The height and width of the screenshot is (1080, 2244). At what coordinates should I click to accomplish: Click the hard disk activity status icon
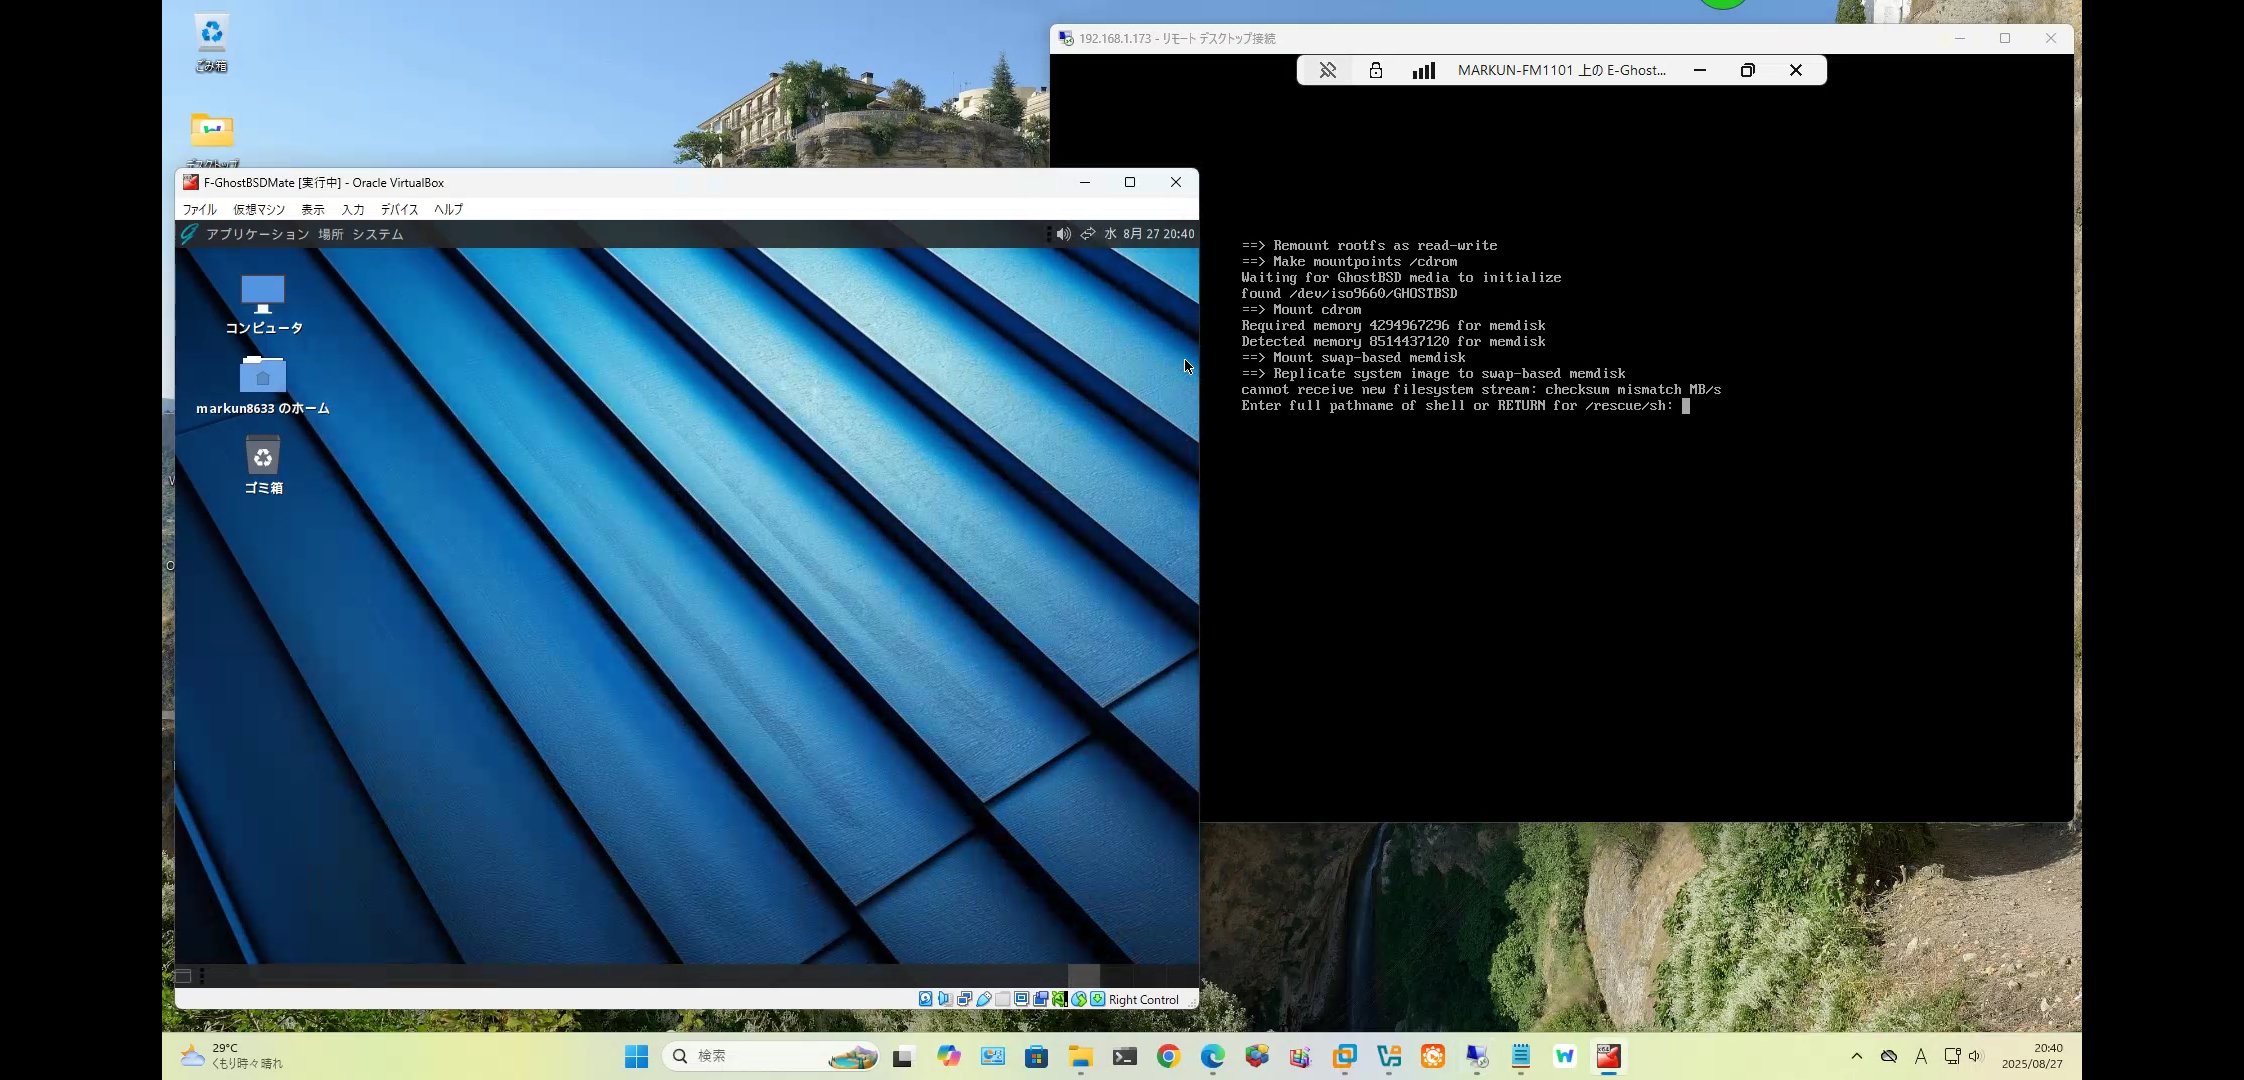coord(925,999)
